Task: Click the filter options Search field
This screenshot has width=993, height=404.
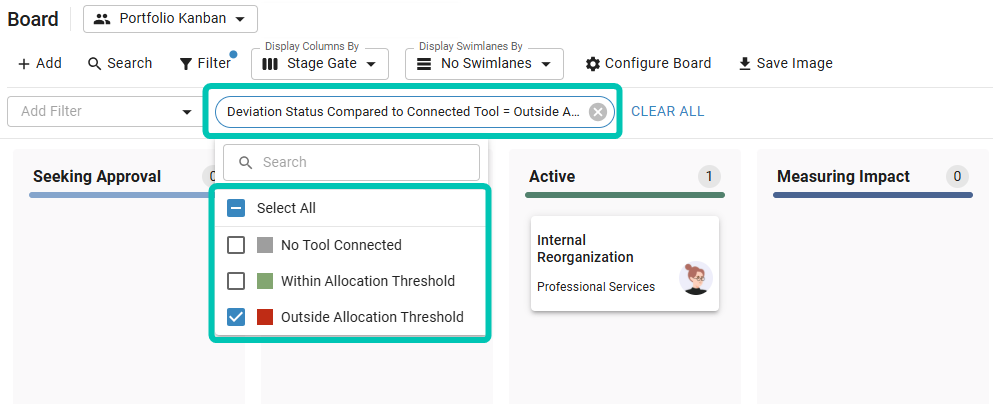Action: [352, 162]
